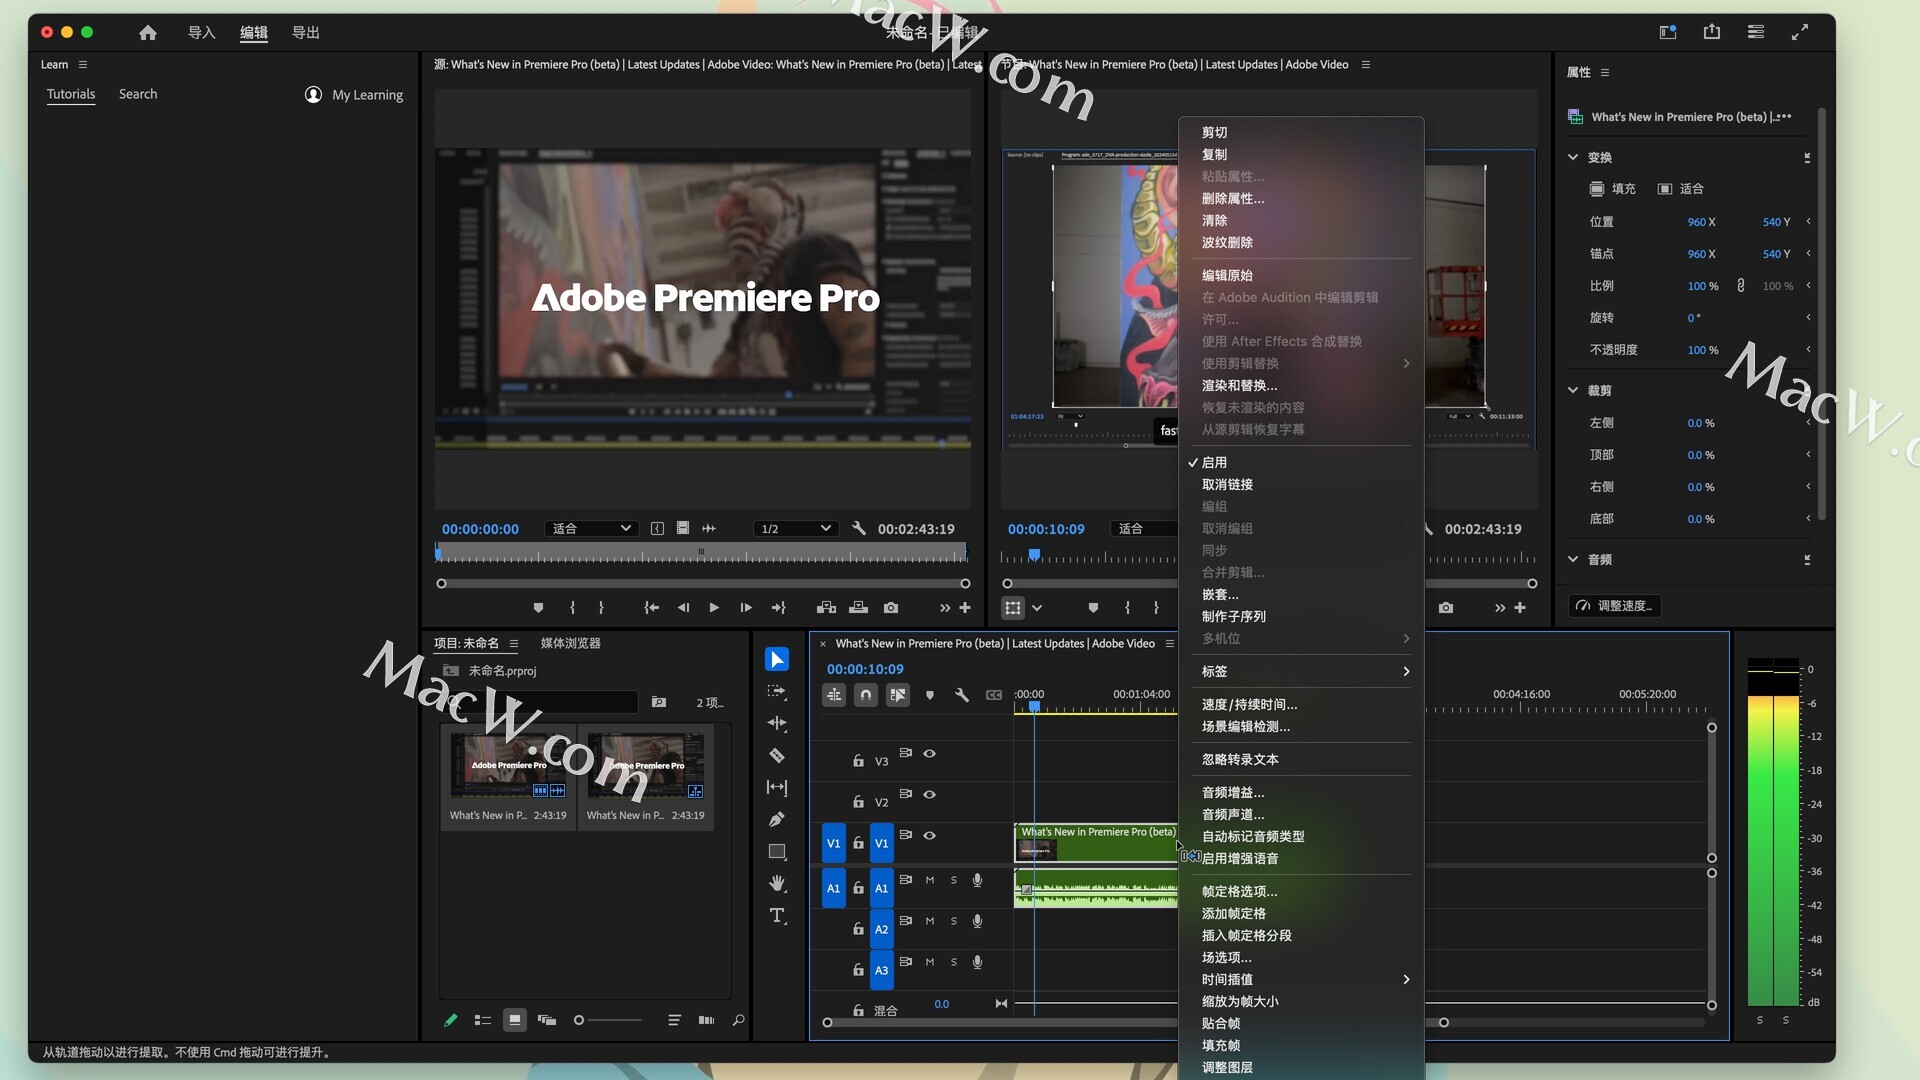The height and width of the screenshot is (1080, 1920).
Task: Collapse the 音频 section
Action: (1573, 559)
